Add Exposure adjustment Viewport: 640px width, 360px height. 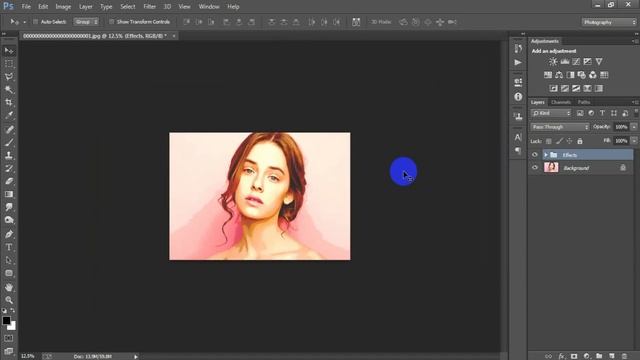(x=587, y=62)
